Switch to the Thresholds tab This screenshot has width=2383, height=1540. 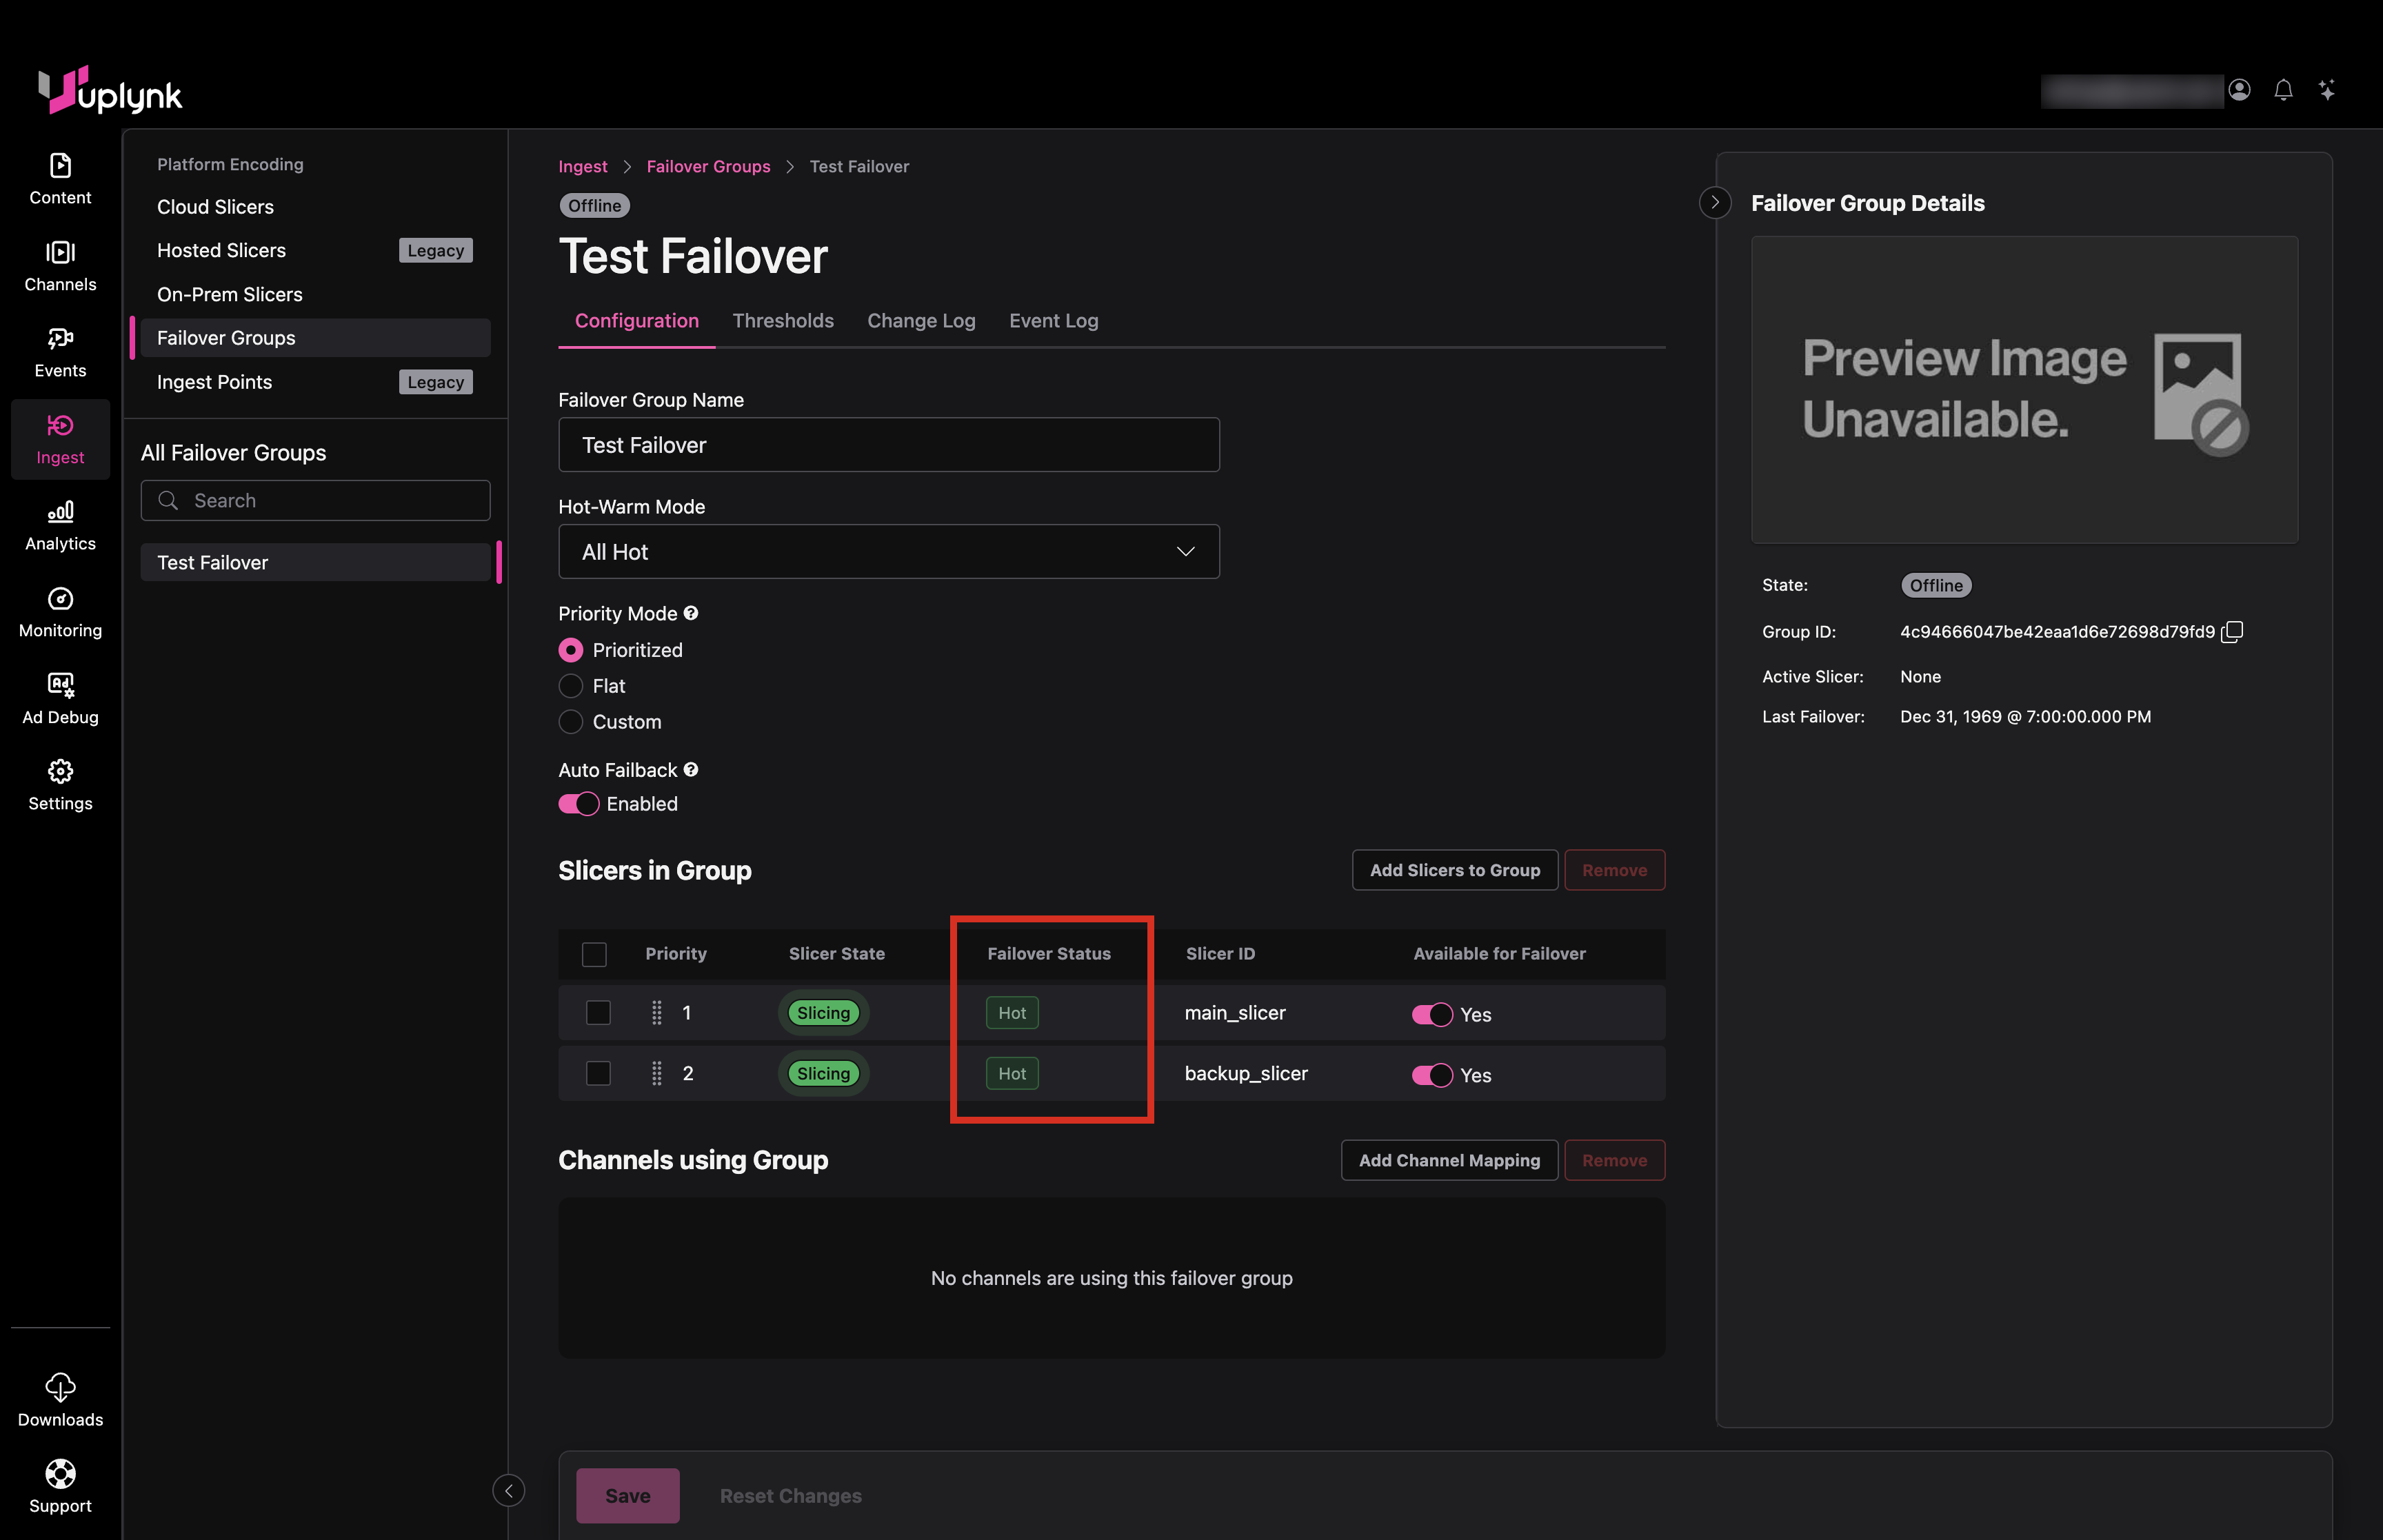pyautogui.click(x=782, y=321)
